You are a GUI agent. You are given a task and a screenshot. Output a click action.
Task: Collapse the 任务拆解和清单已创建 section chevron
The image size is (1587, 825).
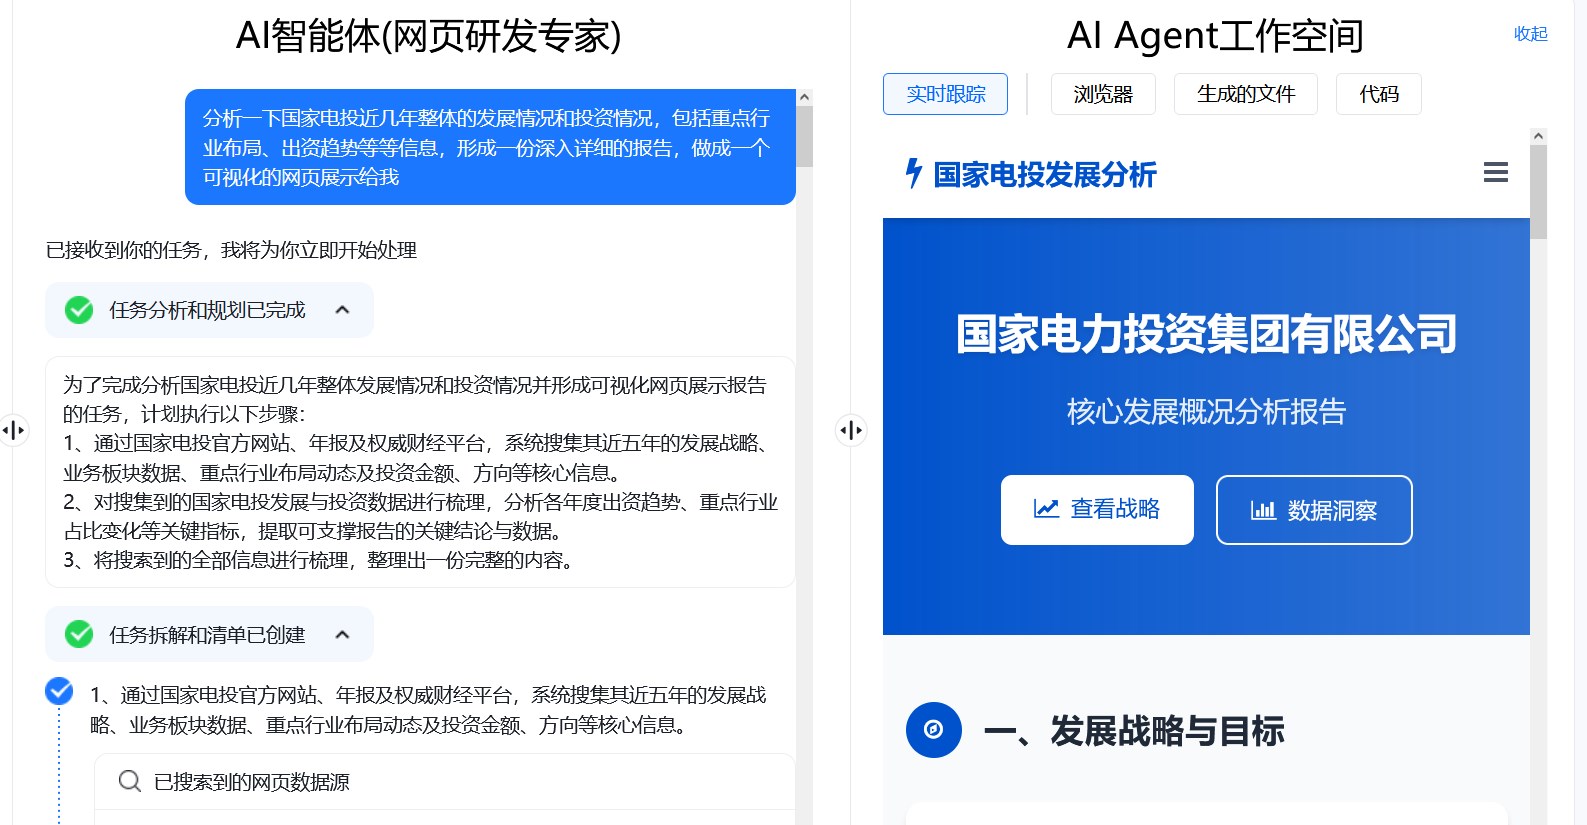tap(342, 634)
